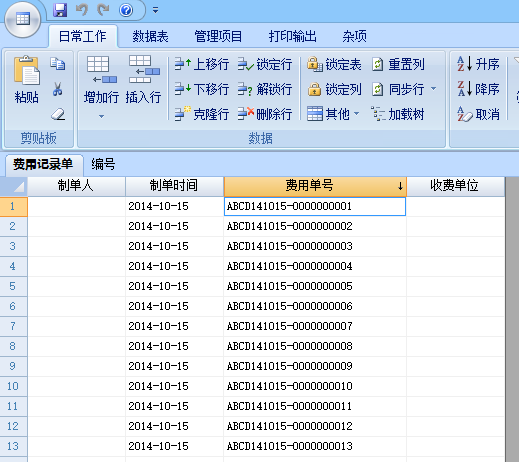Open the help question mark icon
This screenshot has height=462, width=519.
(x=126, y=10)
